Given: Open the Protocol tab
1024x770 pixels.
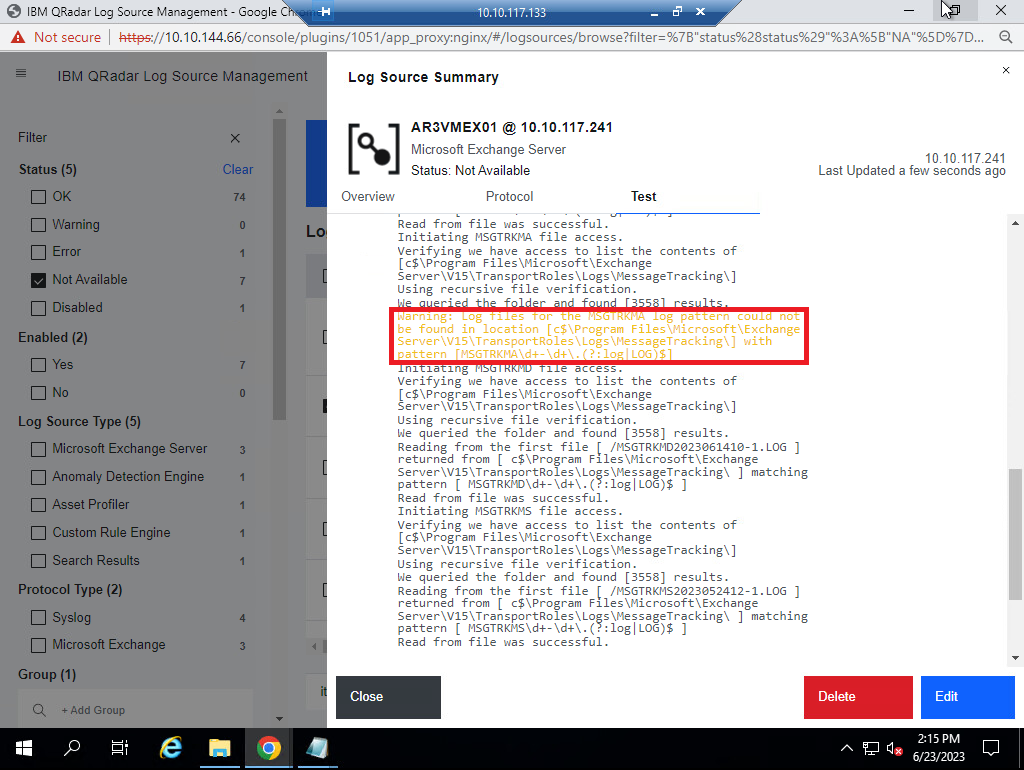Looking at the screenshot, I should coord(509,197).
